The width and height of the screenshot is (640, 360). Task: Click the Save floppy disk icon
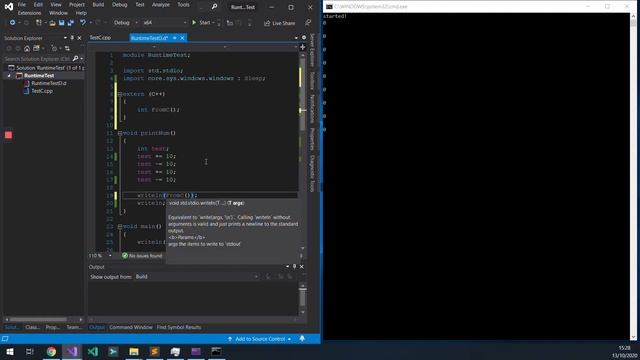coord(61,23)
